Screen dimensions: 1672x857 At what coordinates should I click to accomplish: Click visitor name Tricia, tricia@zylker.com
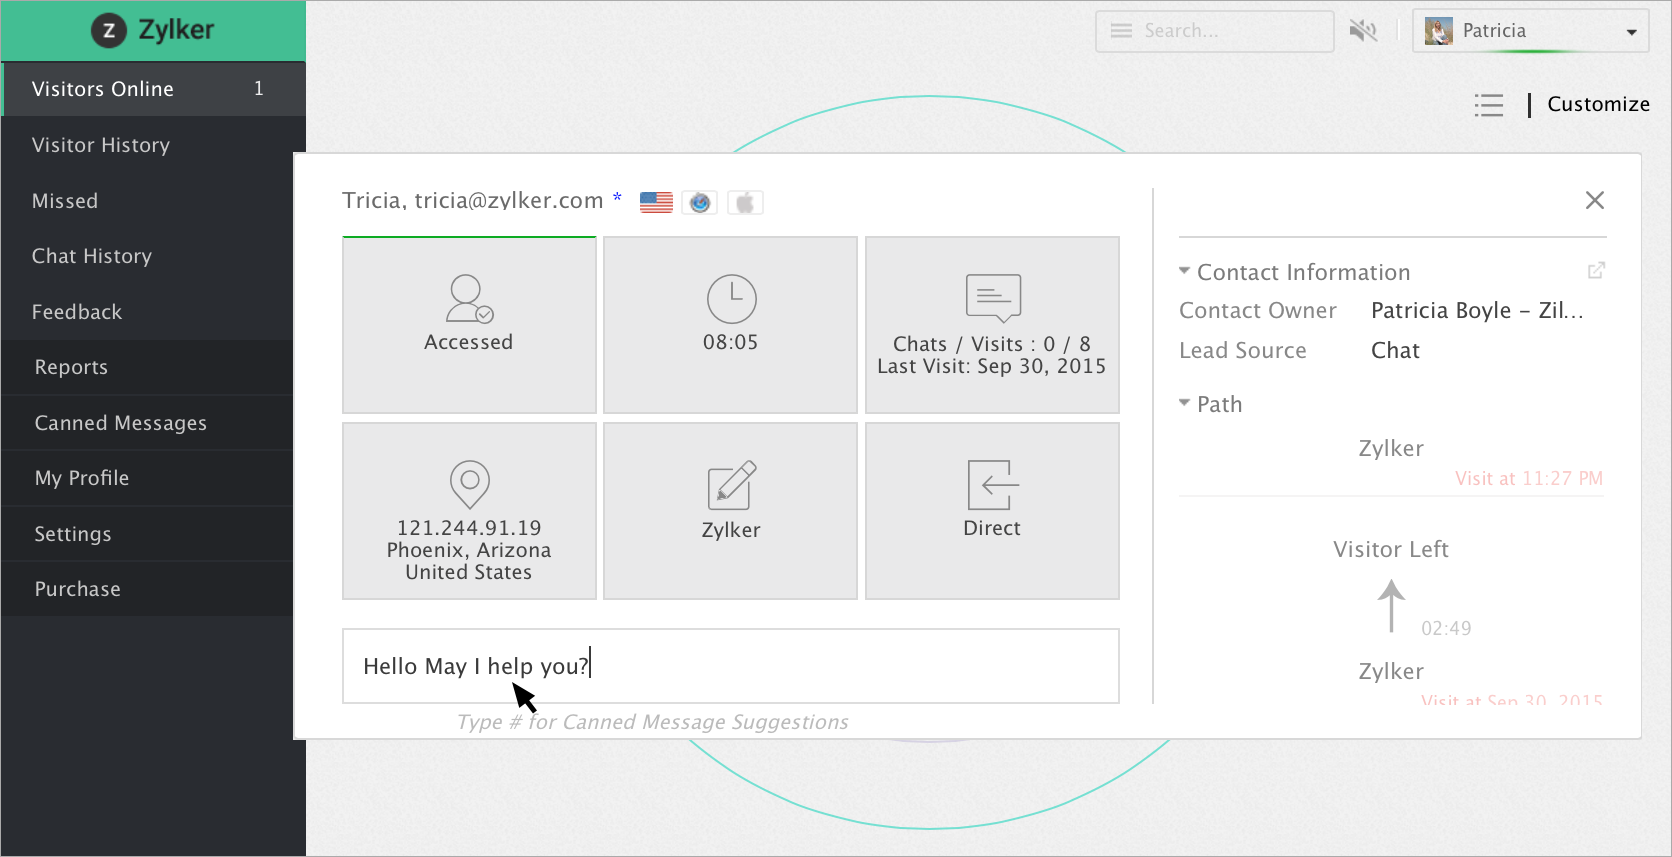pos(473,201)
